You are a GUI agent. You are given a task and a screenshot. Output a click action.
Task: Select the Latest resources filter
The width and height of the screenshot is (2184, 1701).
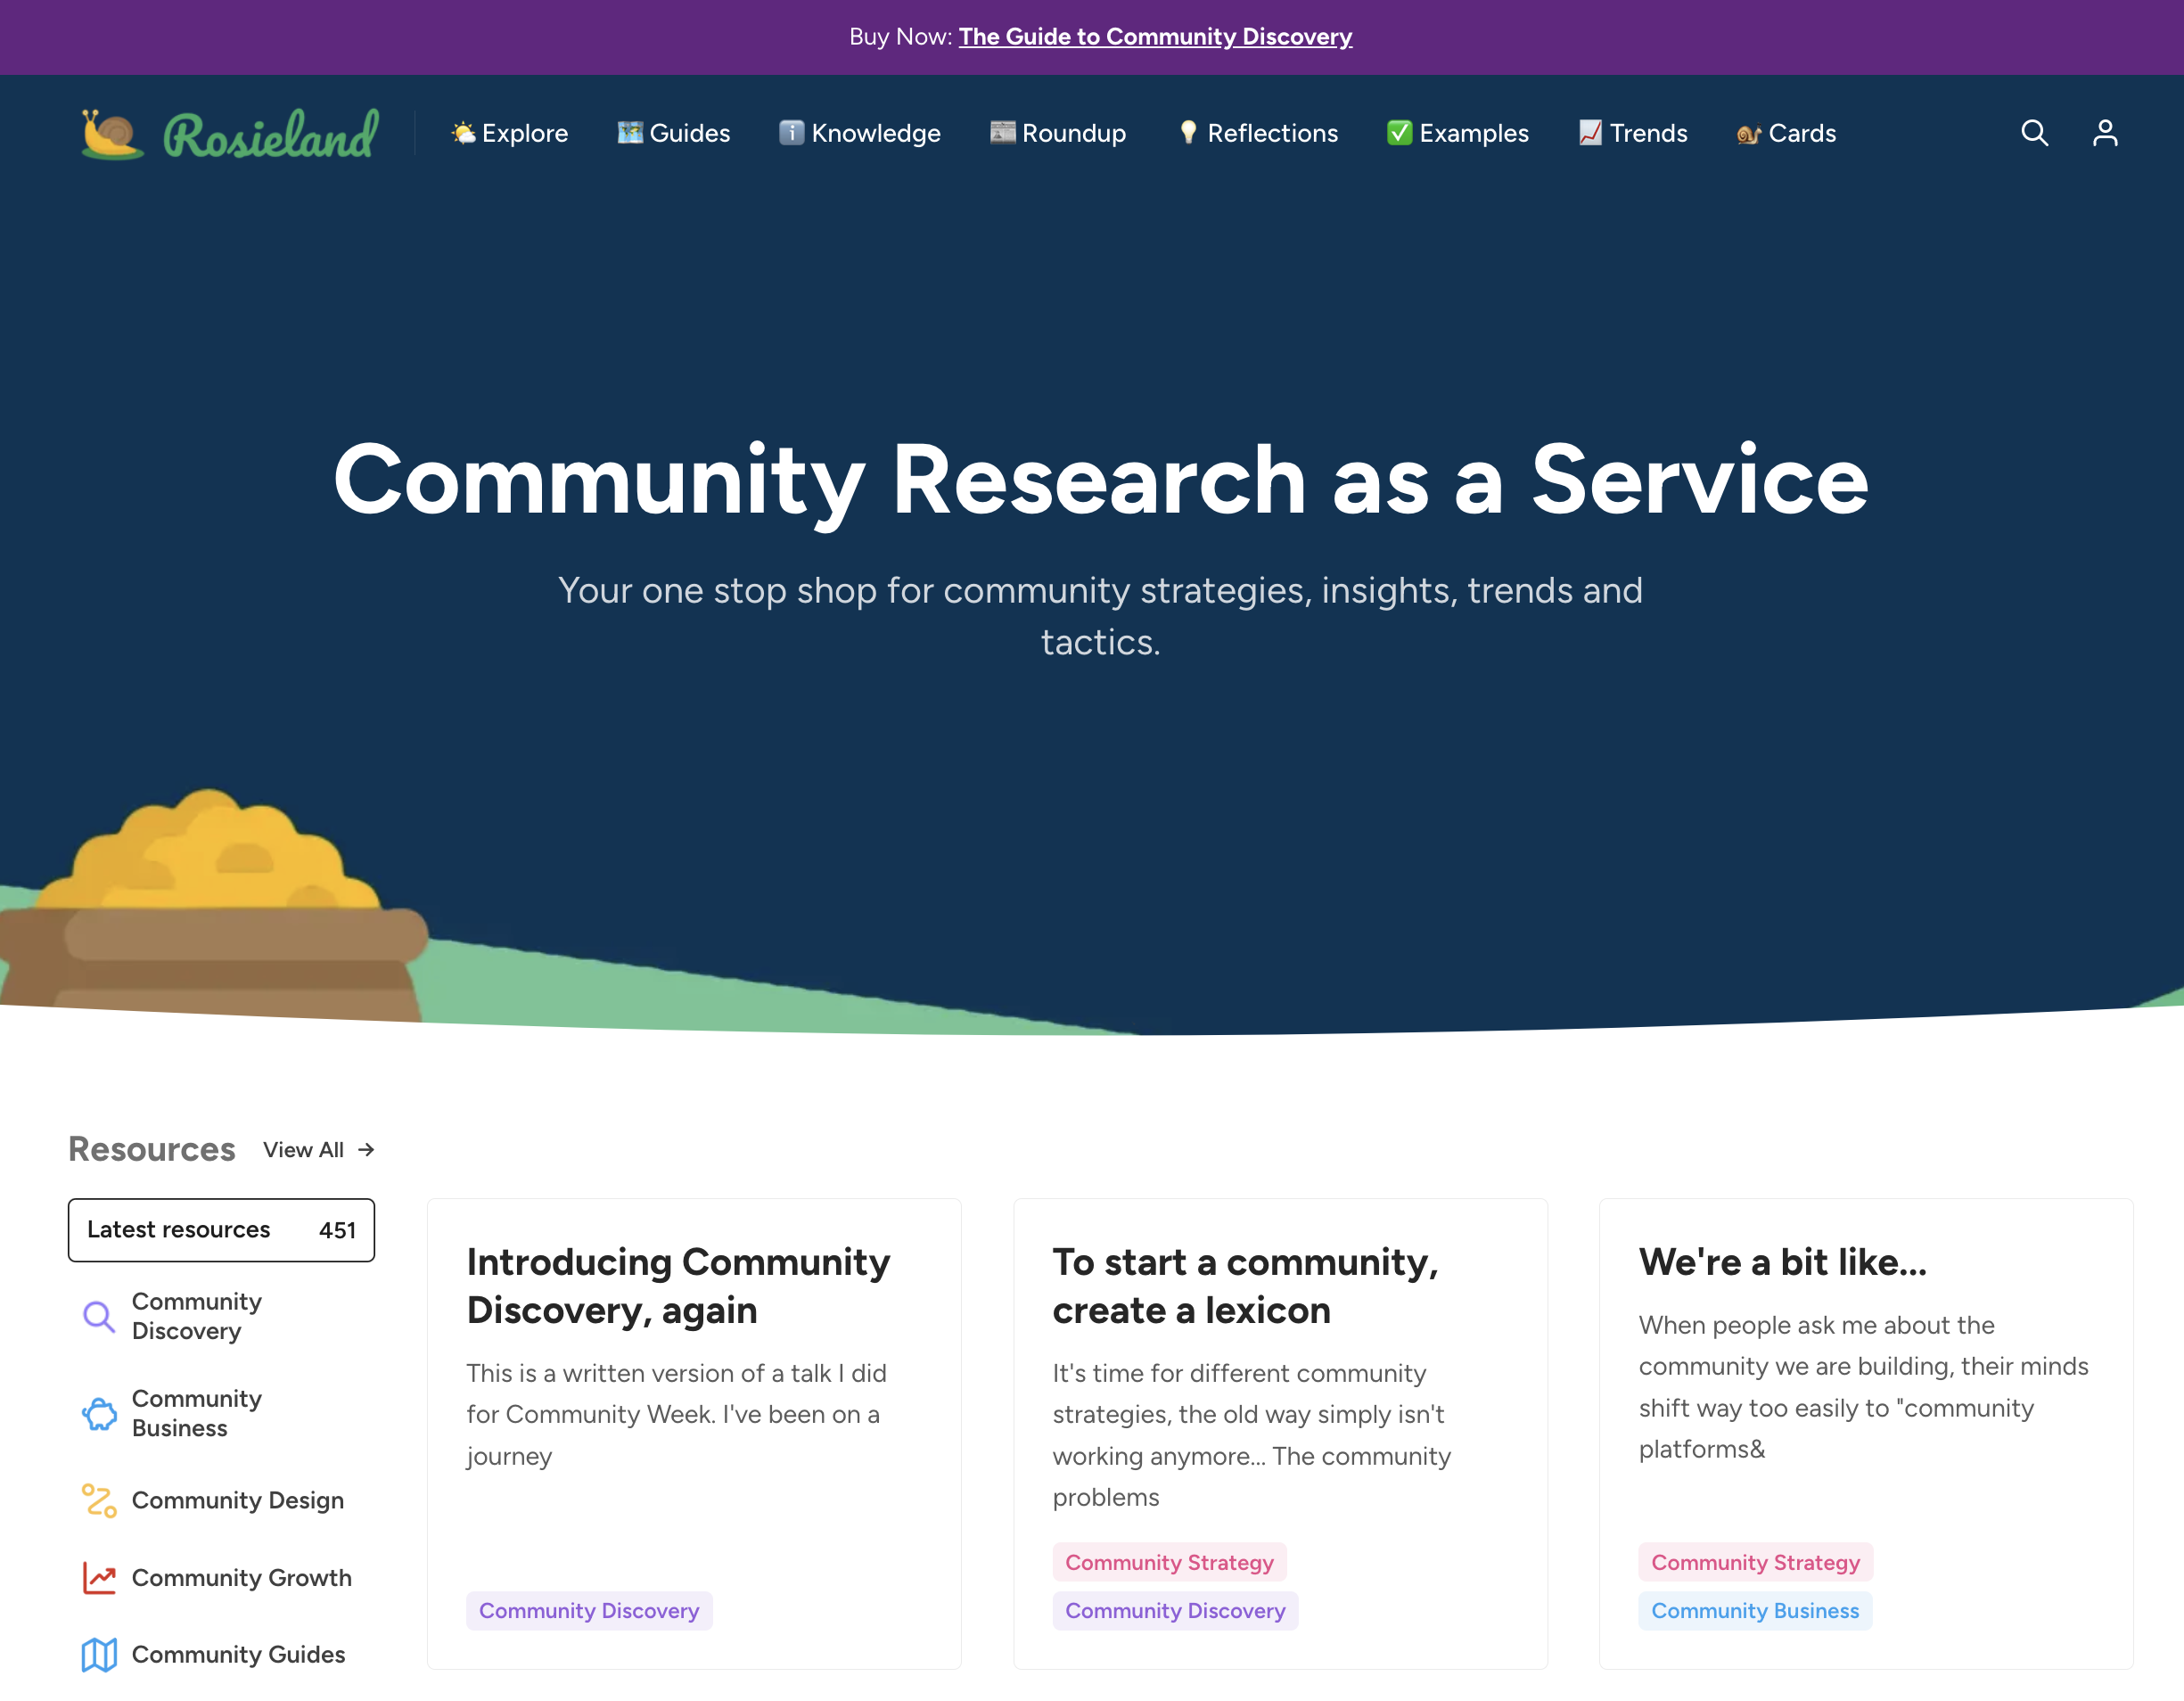(221, 1229)
